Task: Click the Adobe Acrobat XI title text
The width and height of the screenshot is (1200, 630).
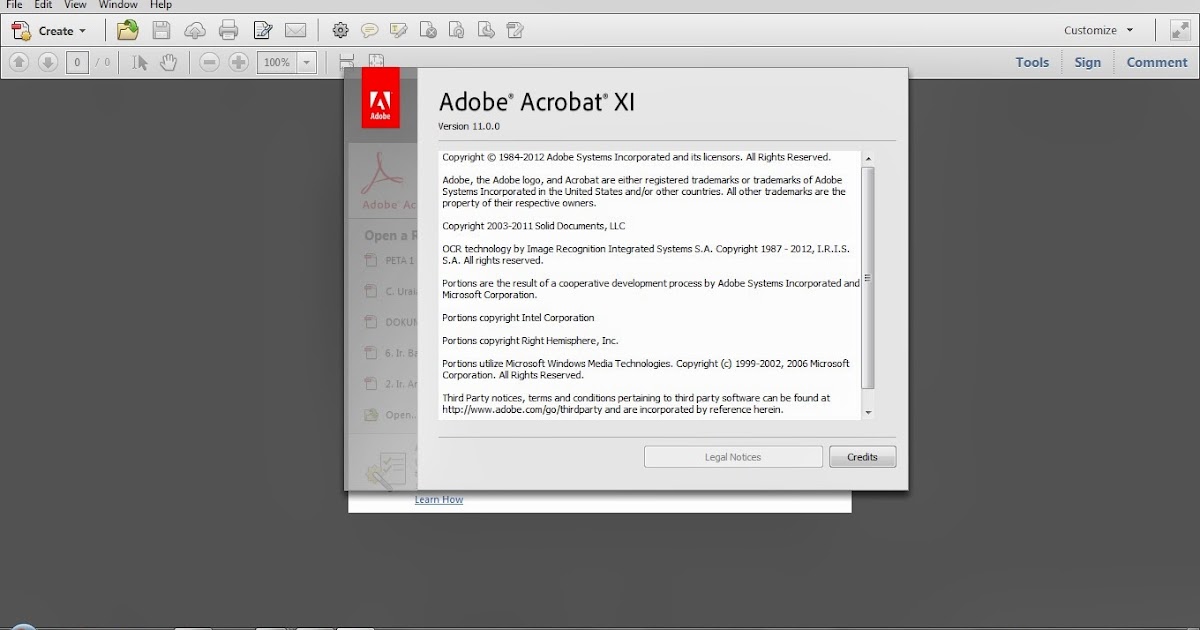Action: coord(537,102)
